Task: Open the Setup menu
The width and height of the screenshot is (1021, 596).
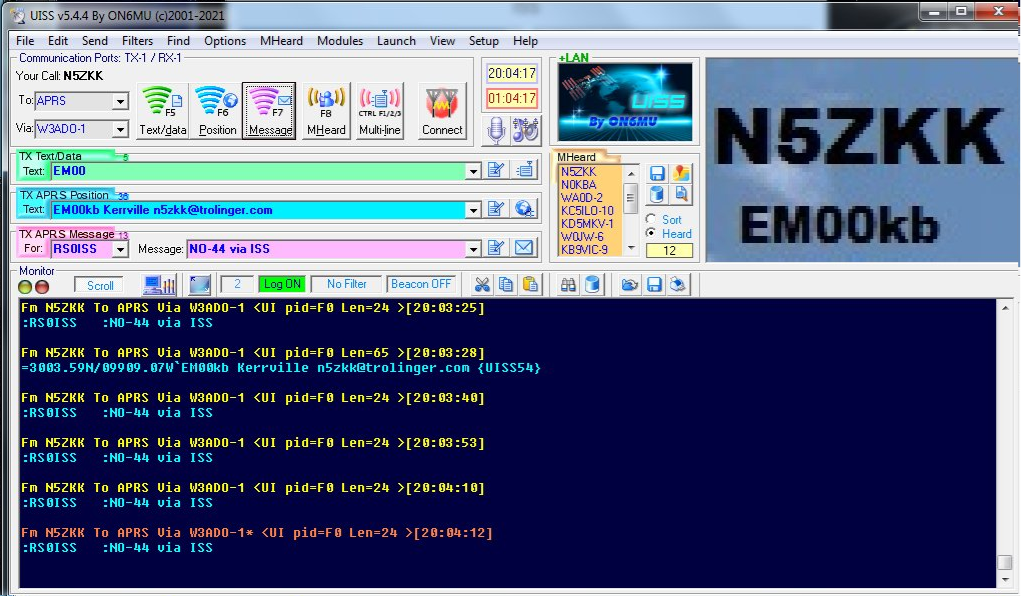Action: [x=484, y=40]
